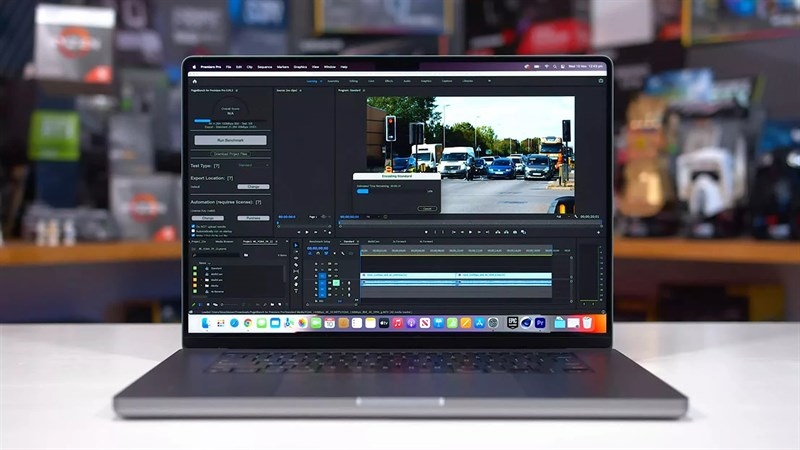Open Epic Games Launcher in Dock
The height and width of the screenshot is (450, 800).
(513, 322)
